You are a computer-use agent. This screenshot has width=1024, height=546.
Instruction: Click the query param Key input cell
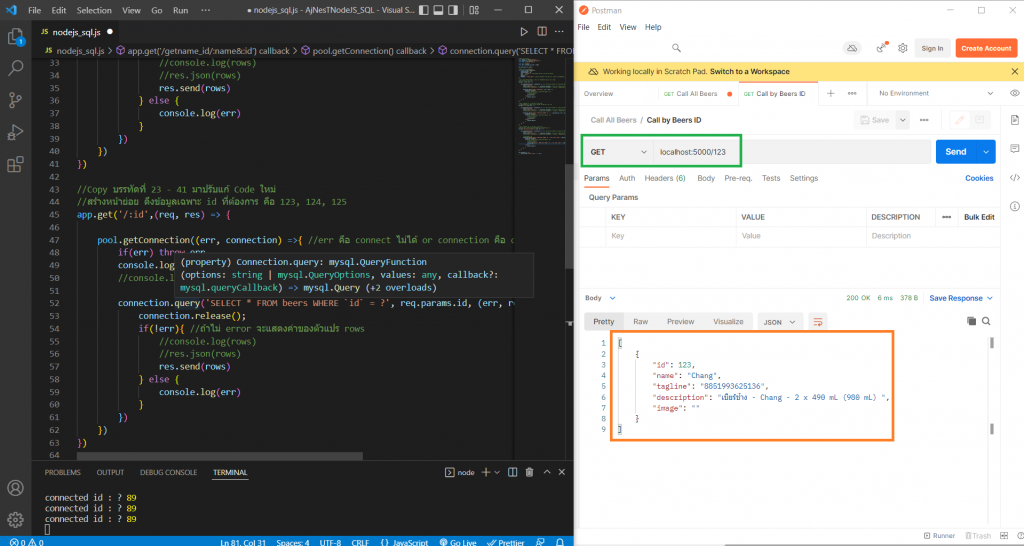pos(671,236)
